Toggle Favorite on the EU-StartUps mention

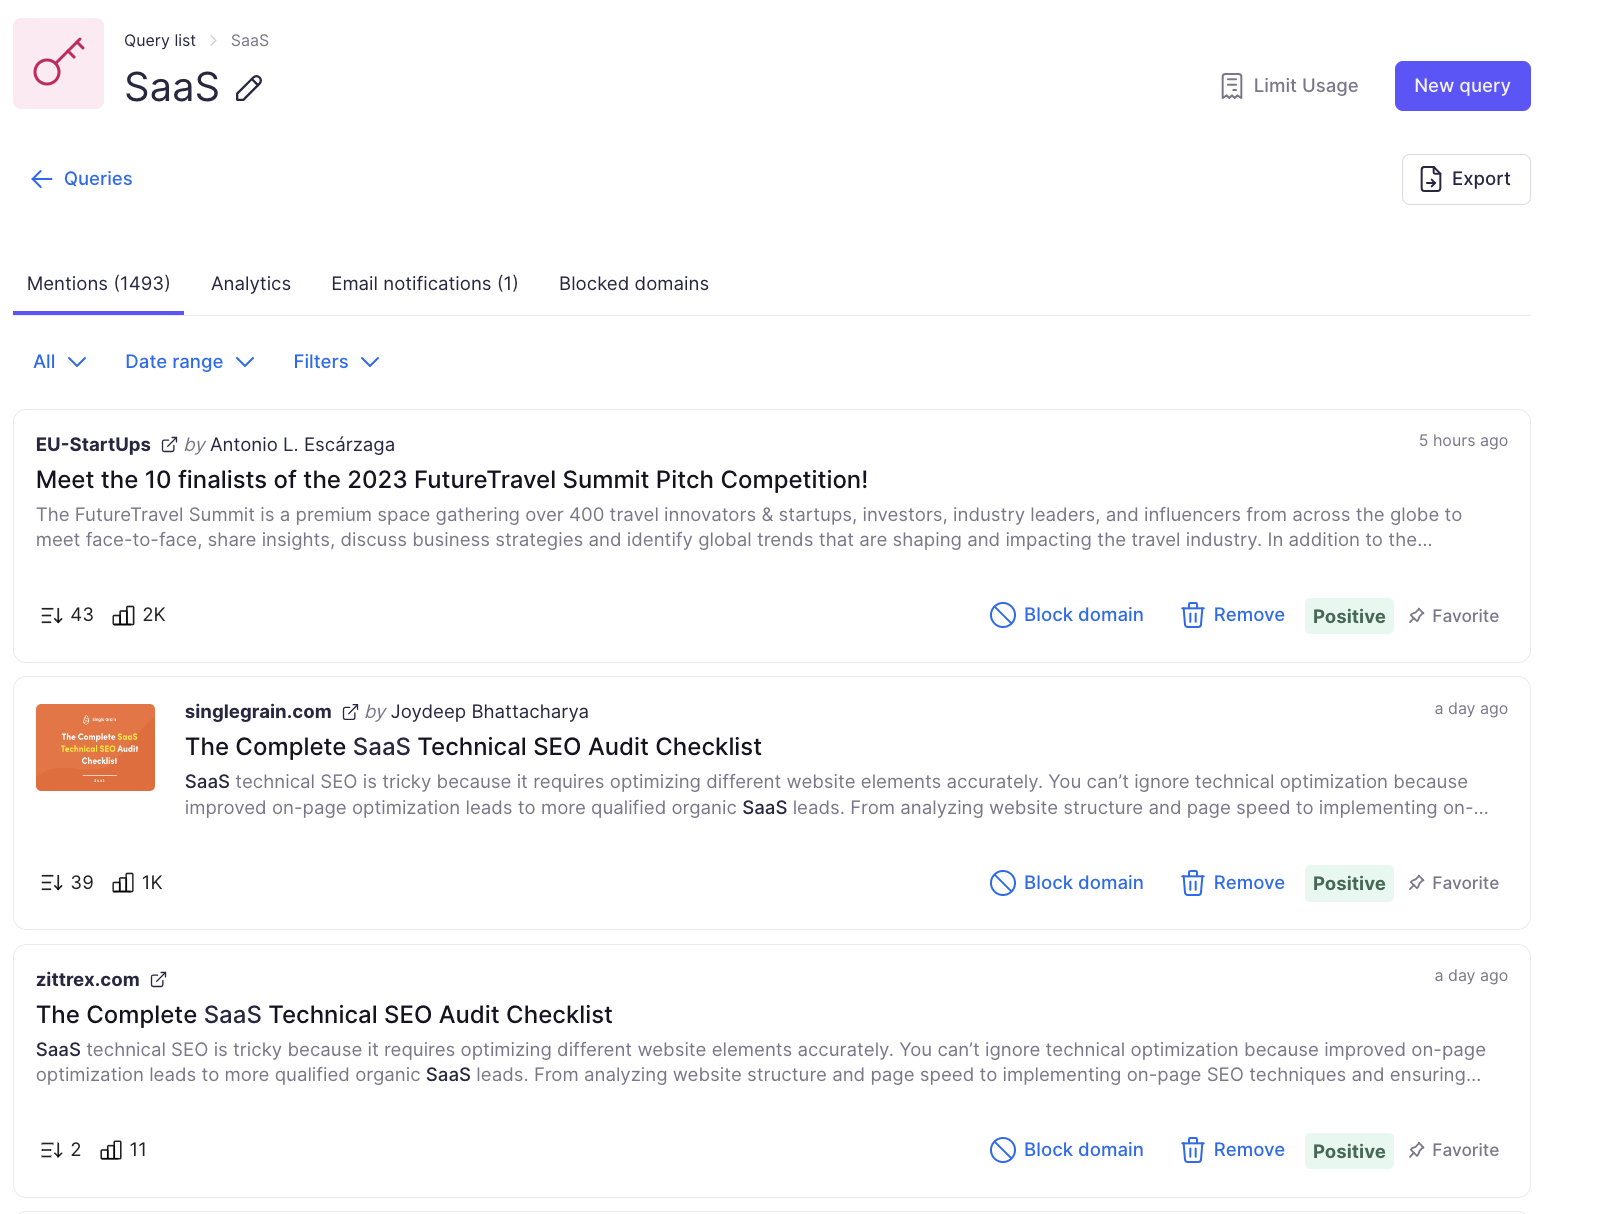point(1453,616)
